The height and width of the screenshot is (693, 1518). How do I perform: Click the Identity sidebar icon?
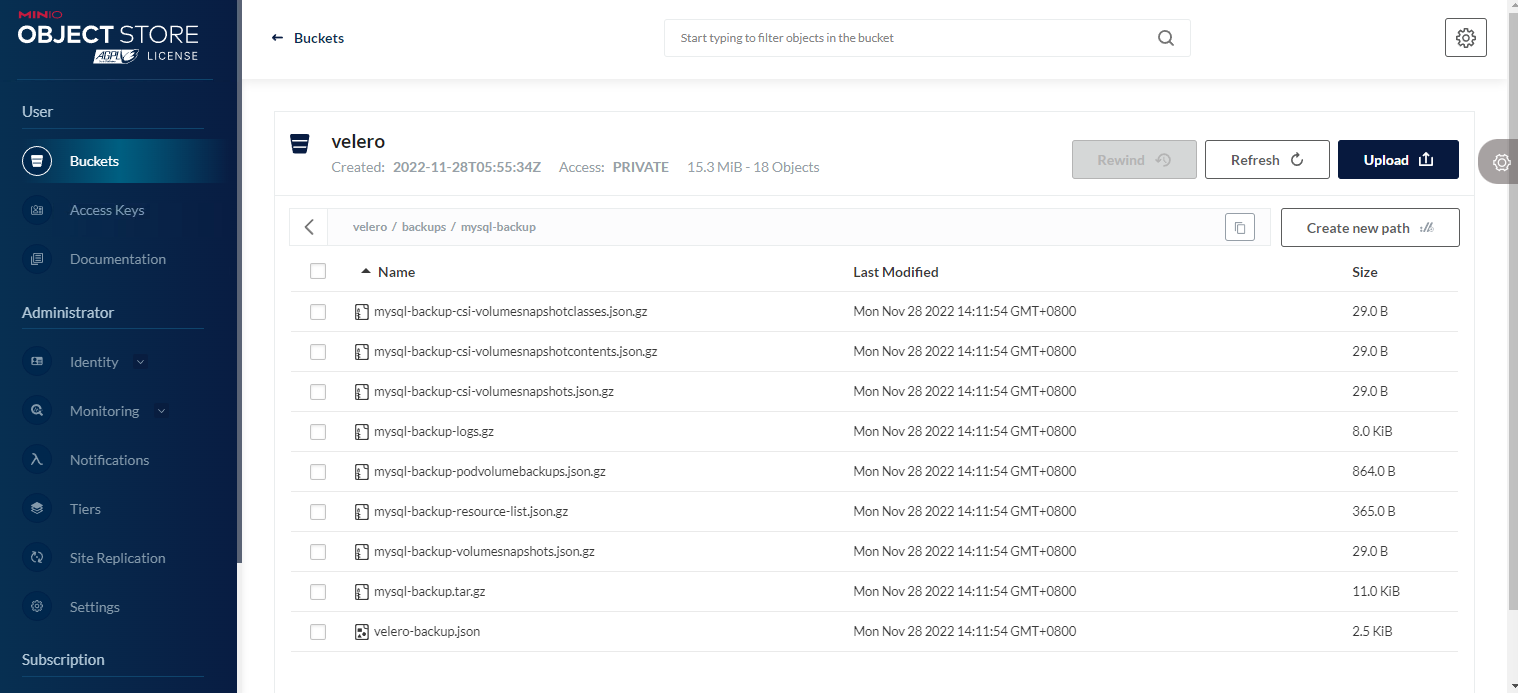pyautogui.click(x=37, y=362)
